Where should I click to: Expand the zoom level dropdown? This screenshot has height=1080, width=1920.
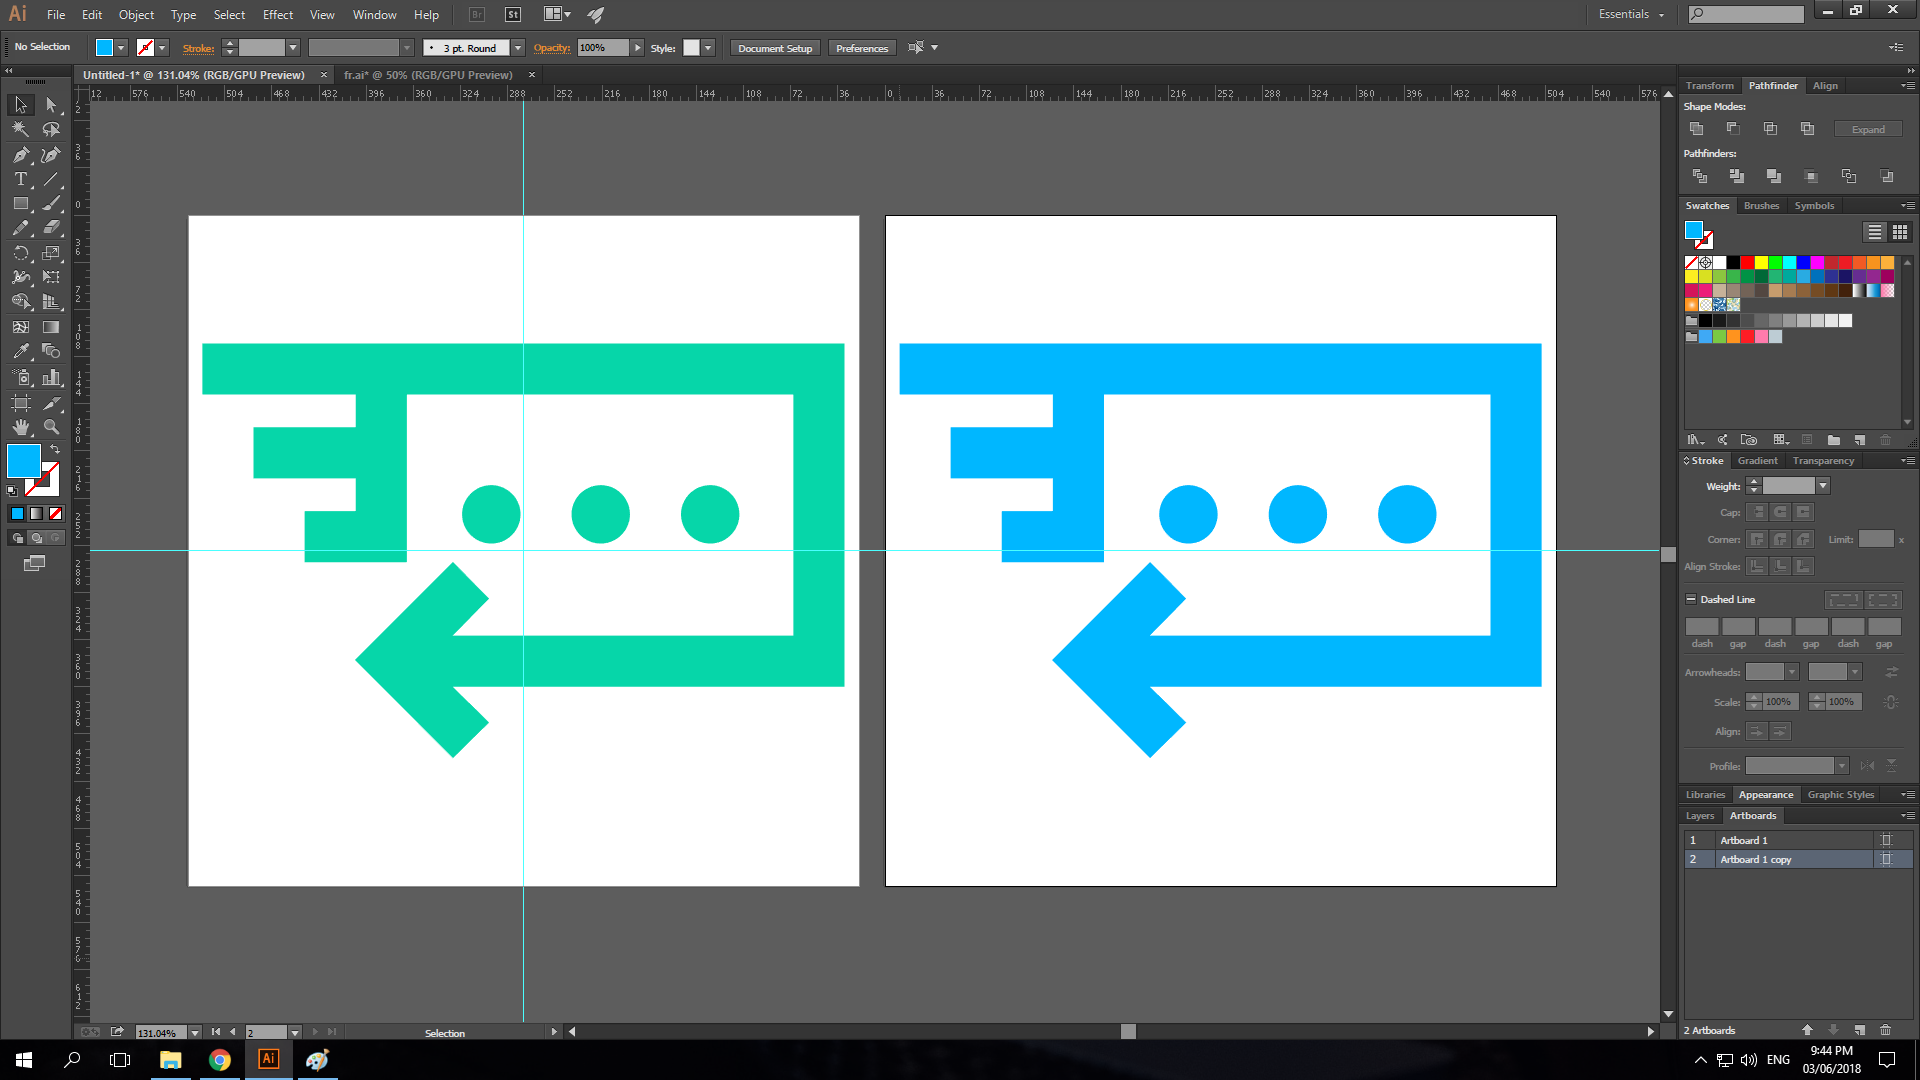(194, 1032)
